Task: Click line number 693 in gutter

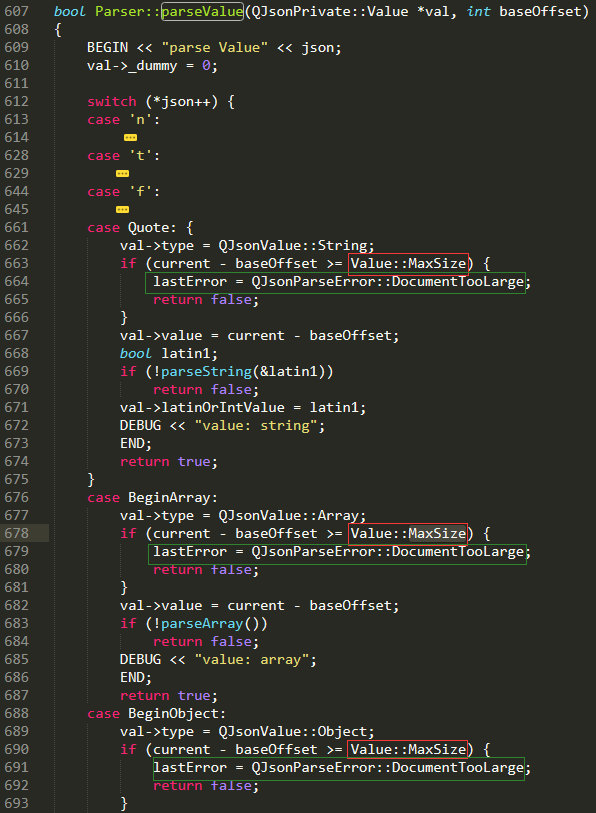Action: [17, 803]
